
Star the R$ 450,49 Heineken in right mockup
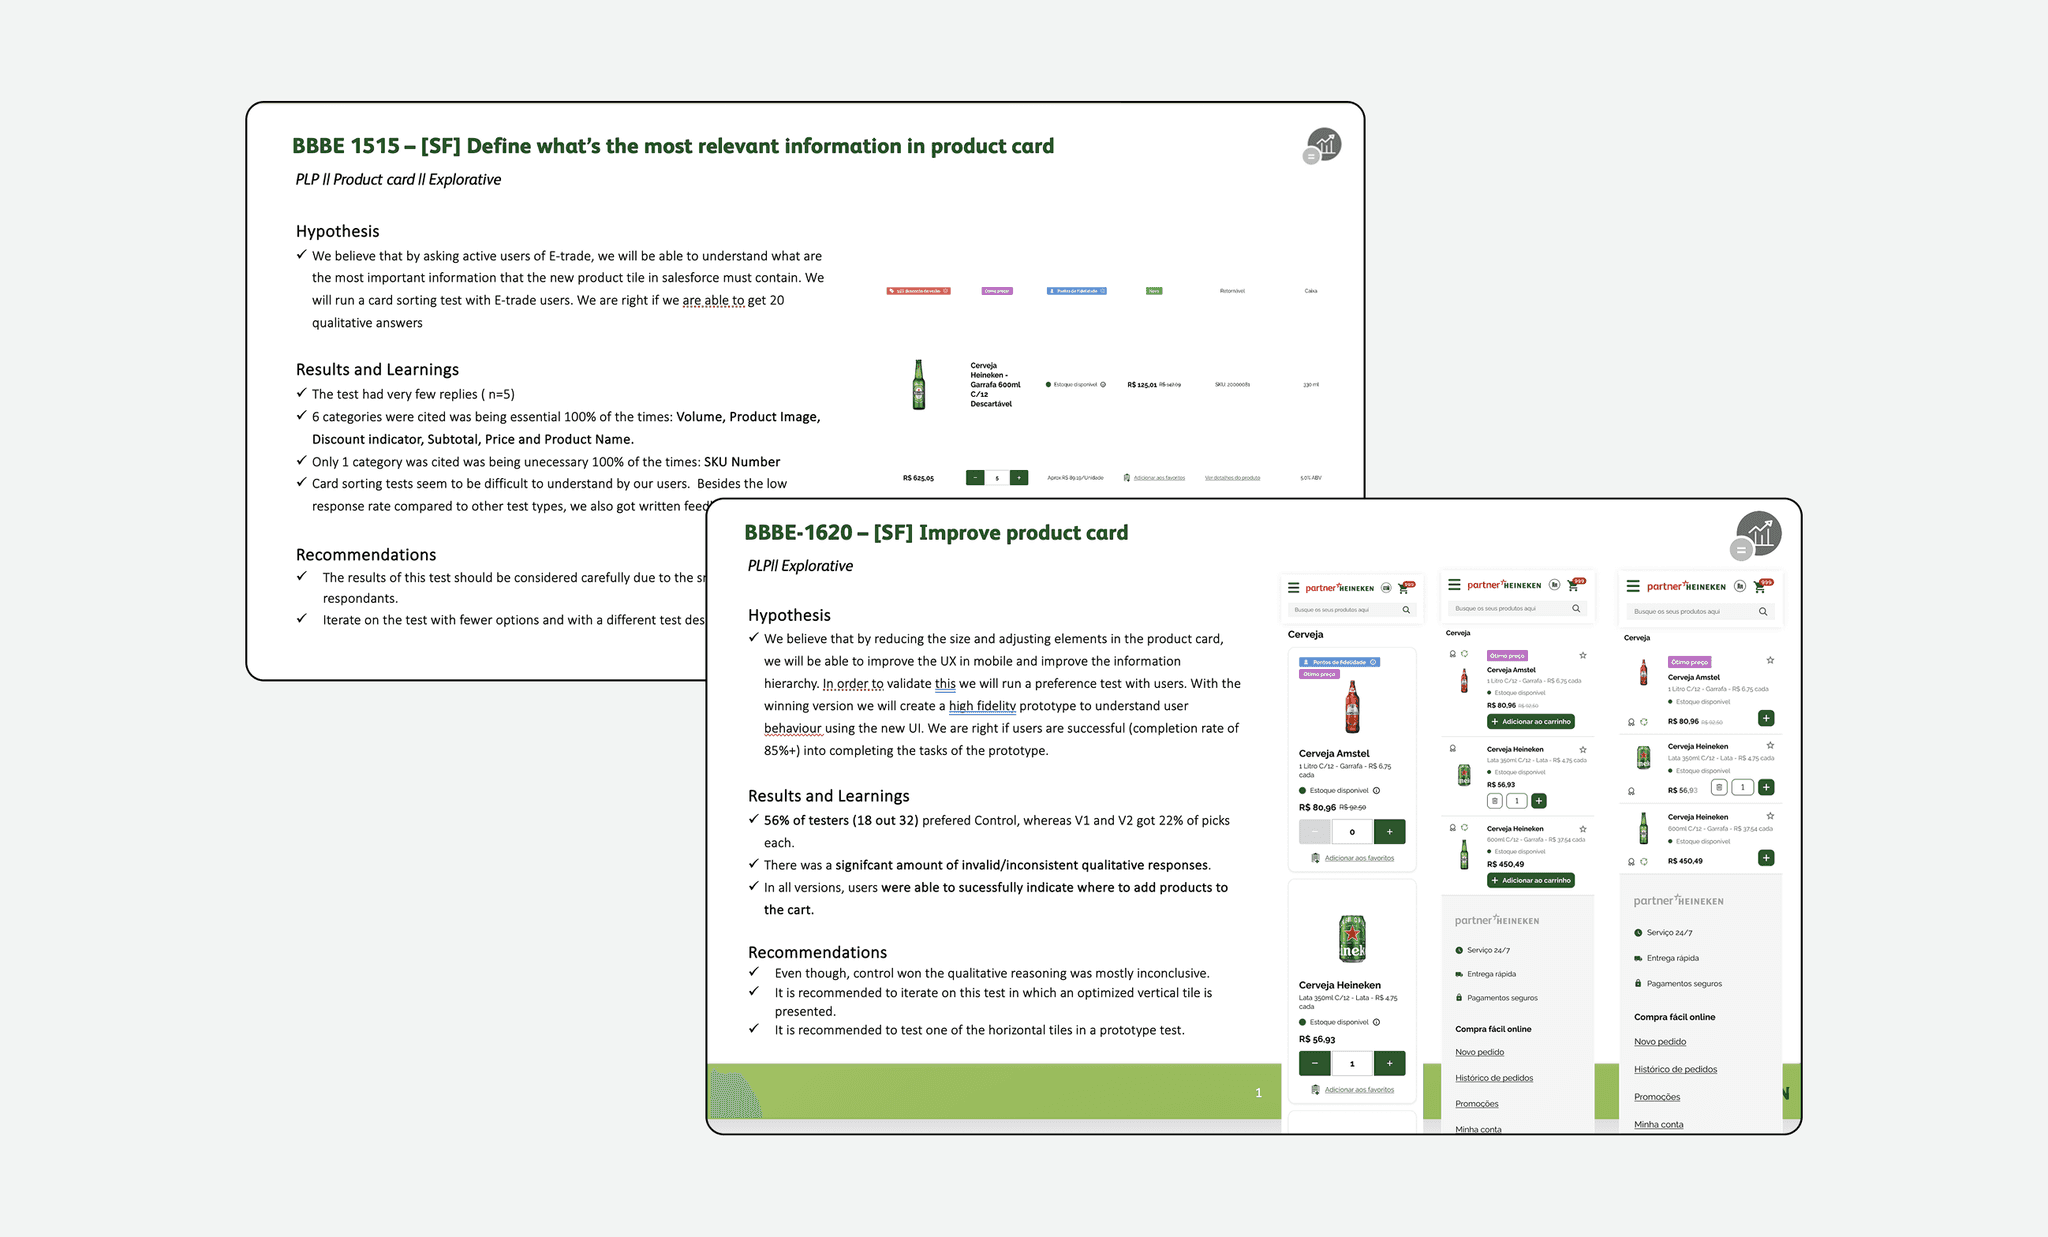(x=1770, y=816)
